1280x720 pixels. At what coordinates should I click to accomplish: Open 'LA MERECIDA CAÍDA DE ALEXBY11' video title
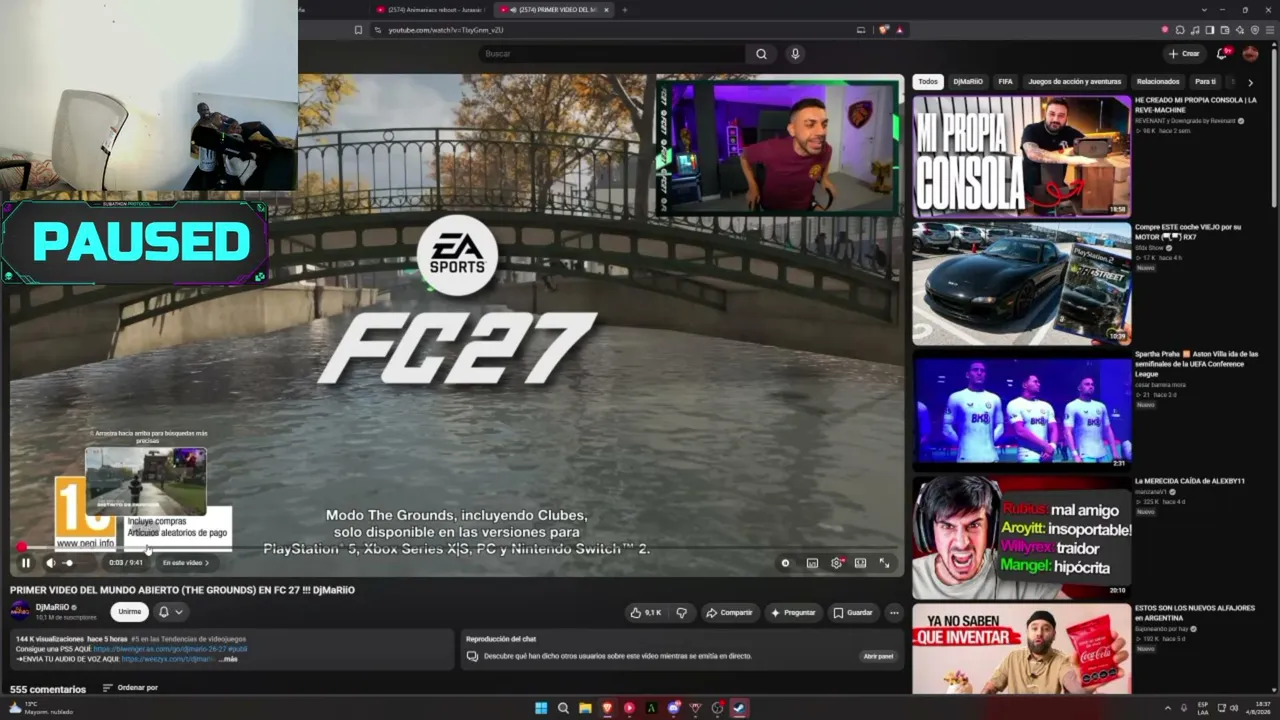[1189, 481]
